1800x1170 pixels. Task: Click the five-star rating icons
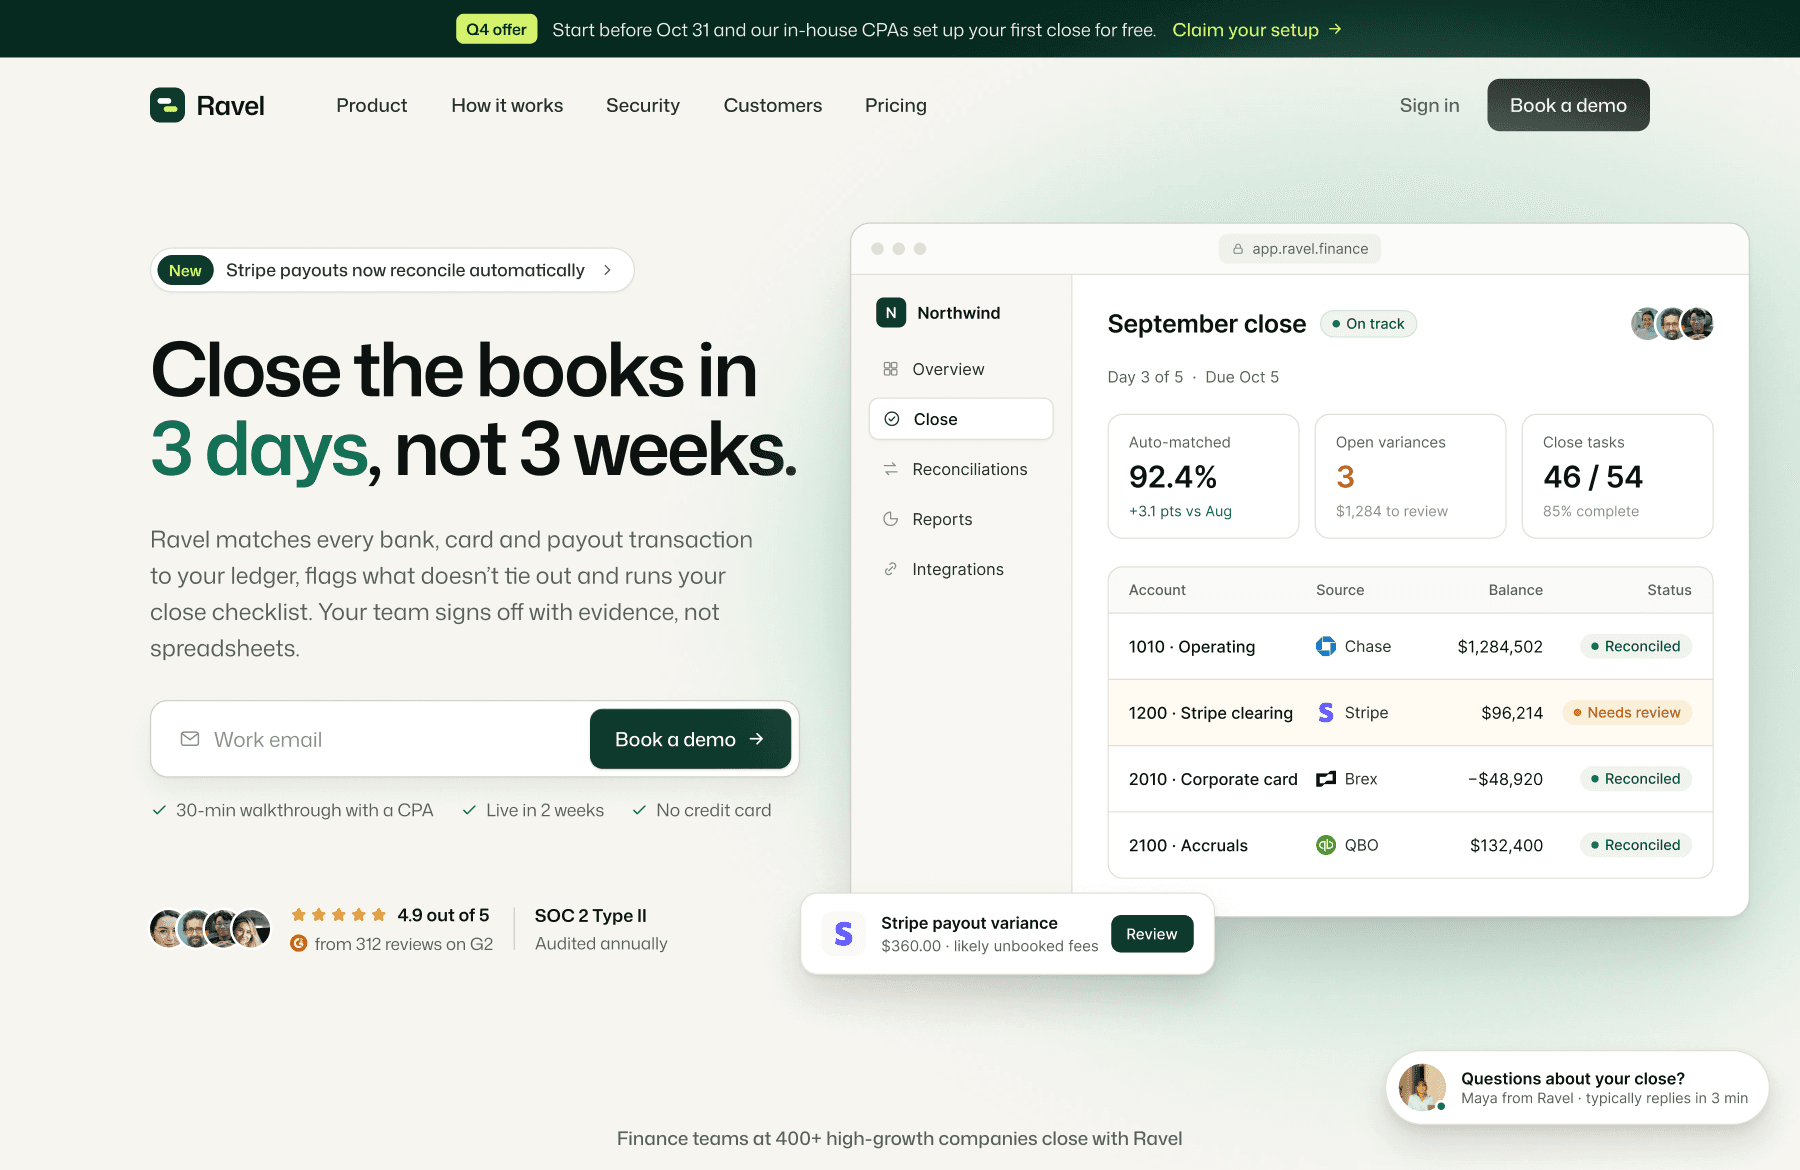pyautogui.click(x=338, y=915)
